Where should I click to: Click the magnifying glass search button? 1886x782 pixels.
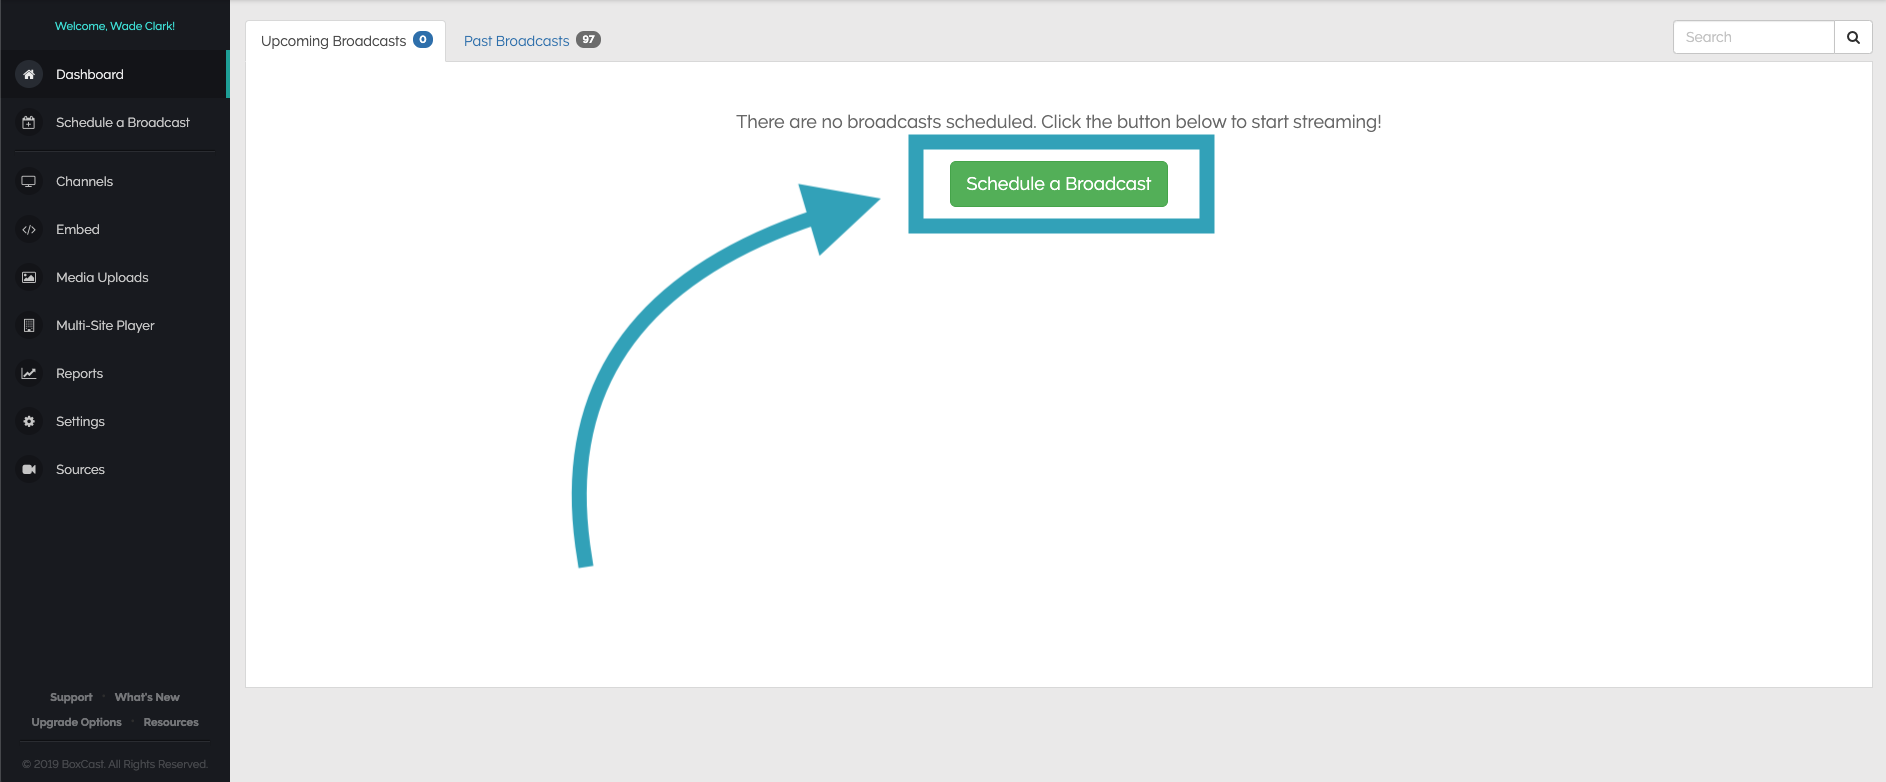1852,37
